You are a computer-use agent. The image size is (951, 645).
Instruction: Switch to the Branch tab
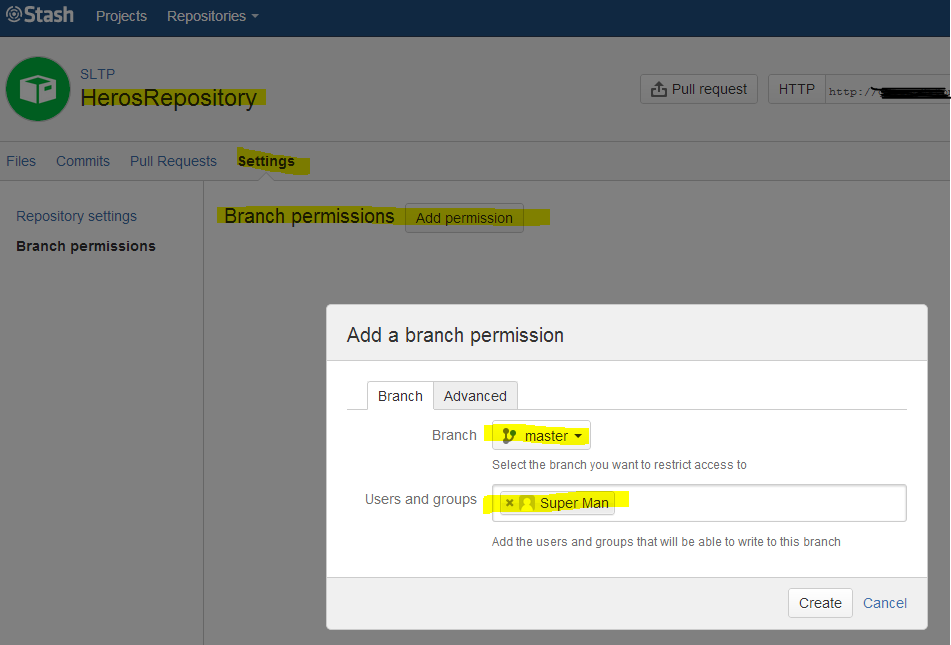pyautogui.click(x=400, y=395)
